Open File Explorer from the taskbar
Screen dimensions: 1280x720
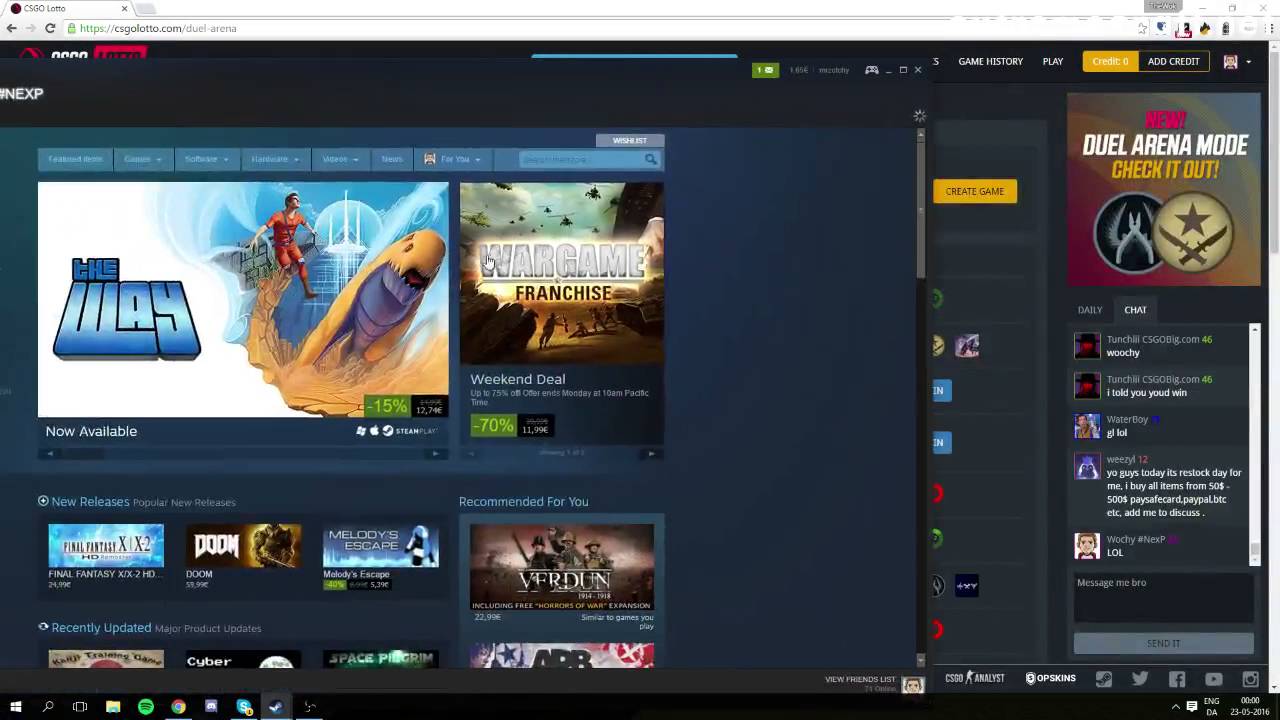pyautogui.click(x=113, y=707)
